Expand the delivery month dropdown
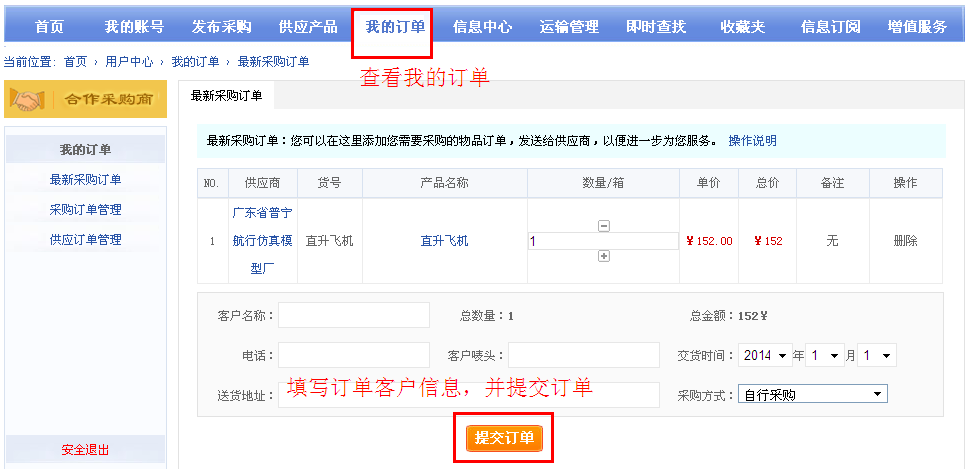 824,356
